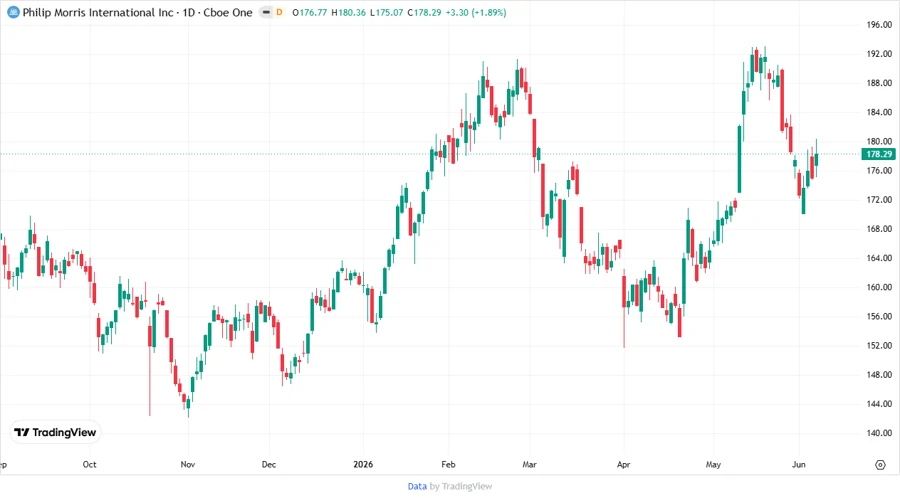Click the 176.00 price axis label
Screen dimensions: 900x498
[879, 170]
